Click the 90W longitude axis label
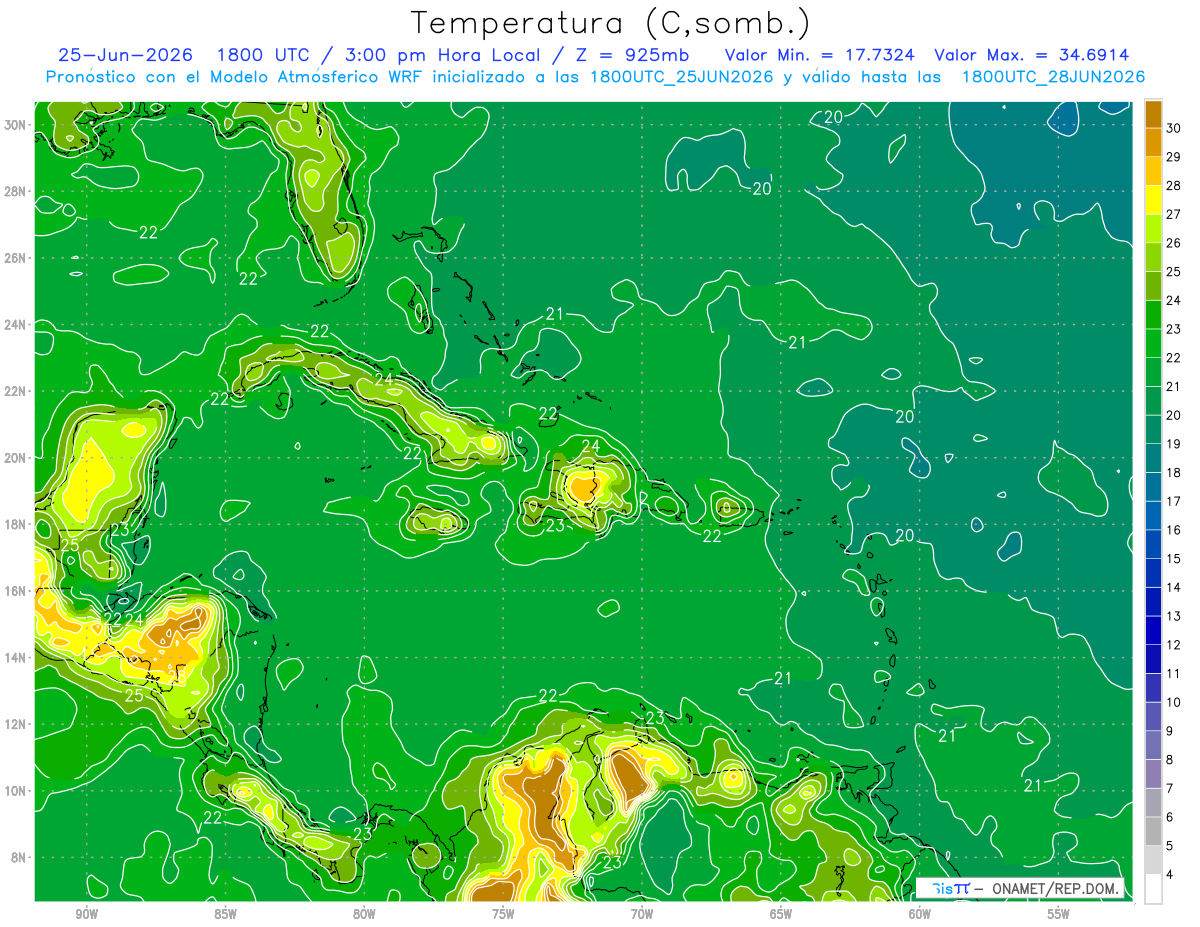This screenshot has width=1200, height=927. point(86,914)
